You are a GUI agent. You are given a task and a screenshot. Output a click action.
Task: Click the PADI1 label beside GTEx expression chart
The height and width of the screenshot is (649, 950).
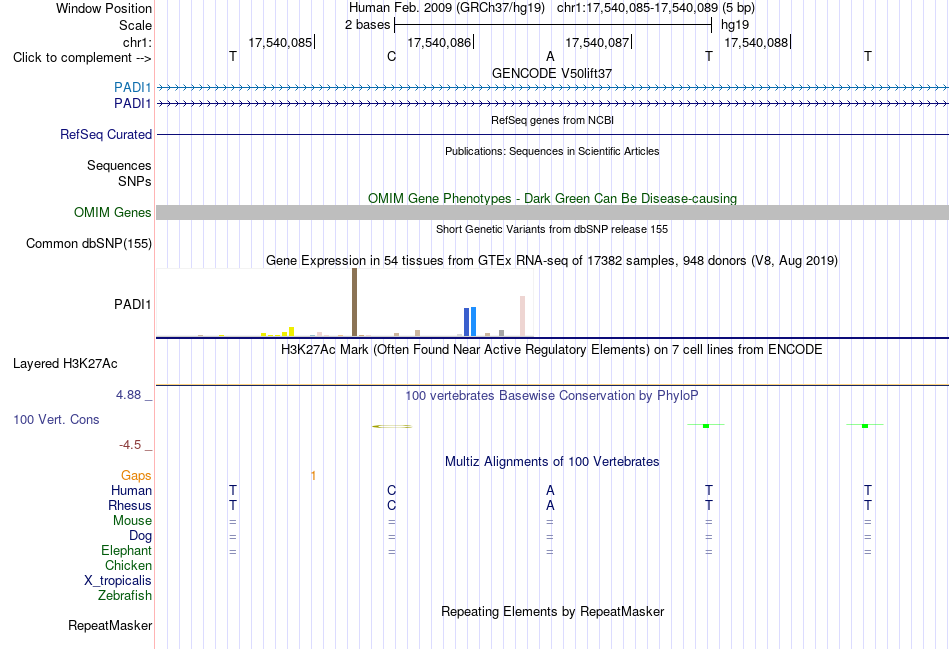(x=132, y=304)
